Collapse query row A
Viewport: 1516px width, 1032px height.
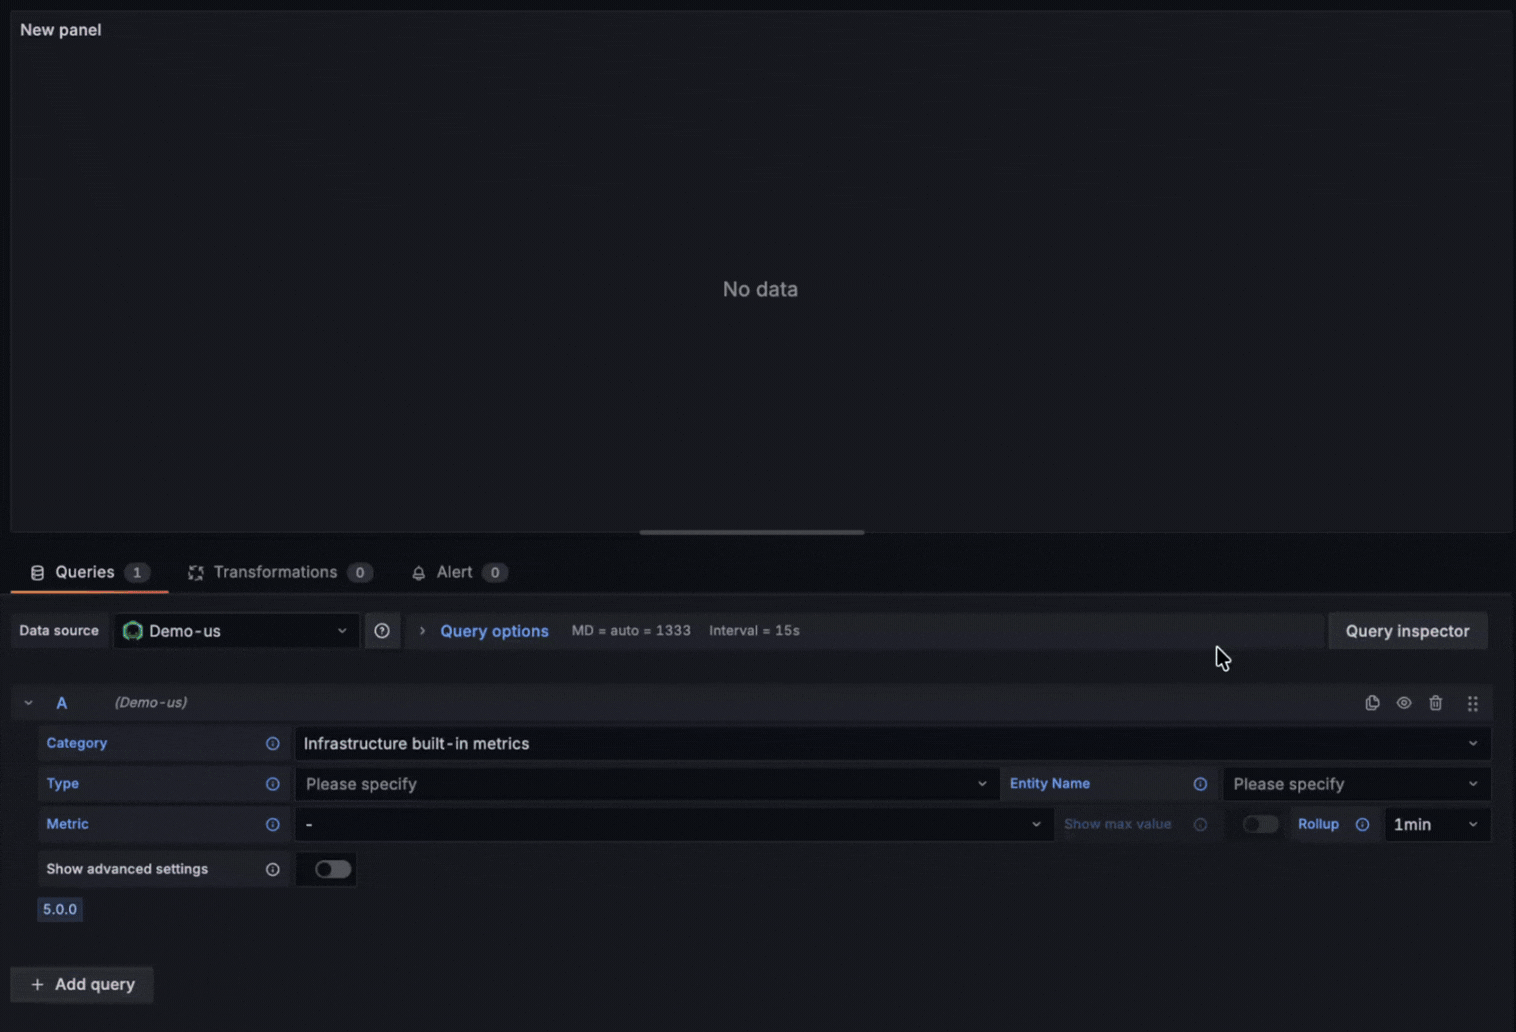(x=28, y=703)
